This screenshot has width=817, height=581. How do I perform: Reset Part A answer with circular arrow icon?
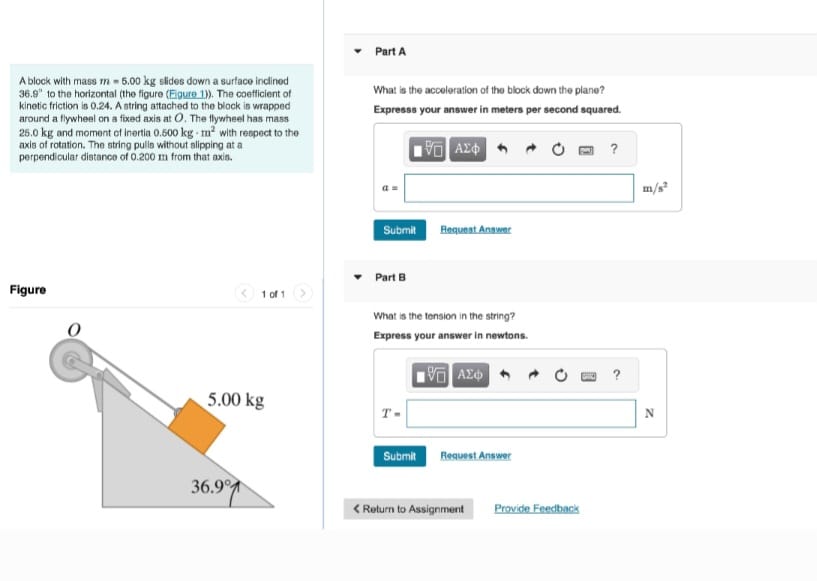pos(558,148)
